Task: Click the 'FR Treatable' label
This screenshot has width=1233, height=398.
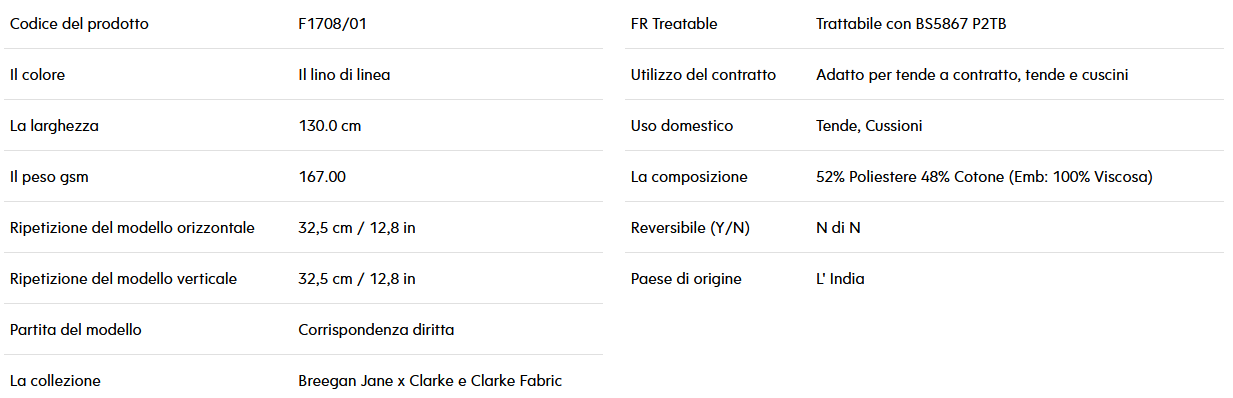Action: (x=674, y=24)
